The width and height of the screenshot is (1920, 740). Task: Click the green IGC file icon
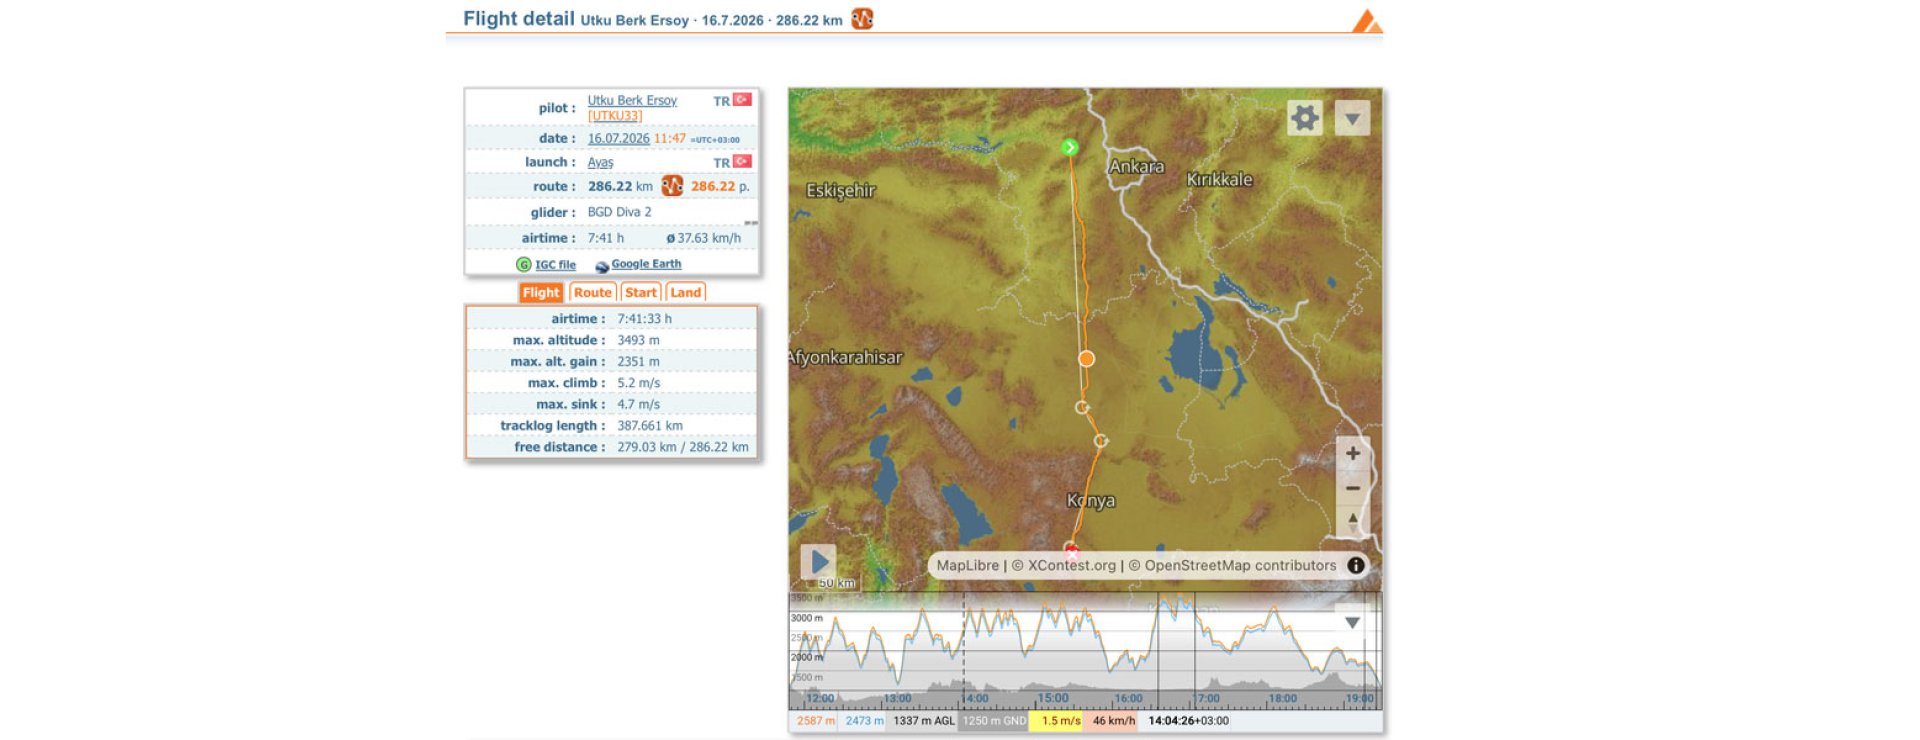pyautogui.click(x=523, y=265)
